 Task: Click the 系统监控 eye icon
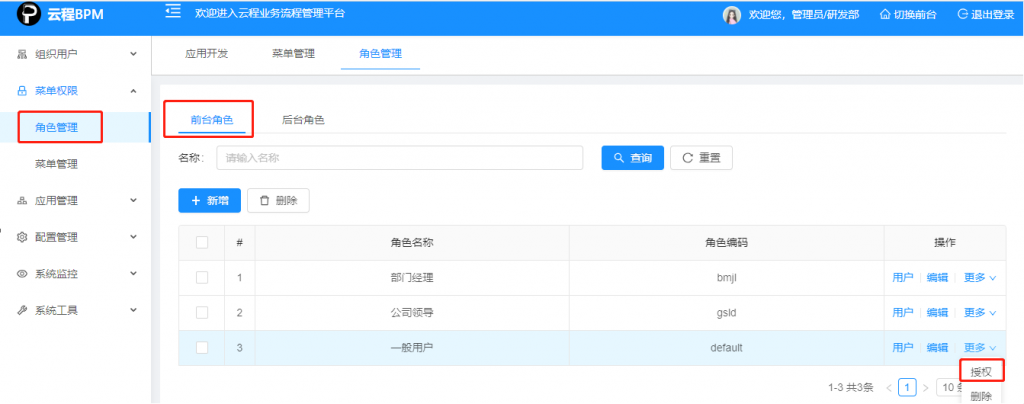[22, 274]
